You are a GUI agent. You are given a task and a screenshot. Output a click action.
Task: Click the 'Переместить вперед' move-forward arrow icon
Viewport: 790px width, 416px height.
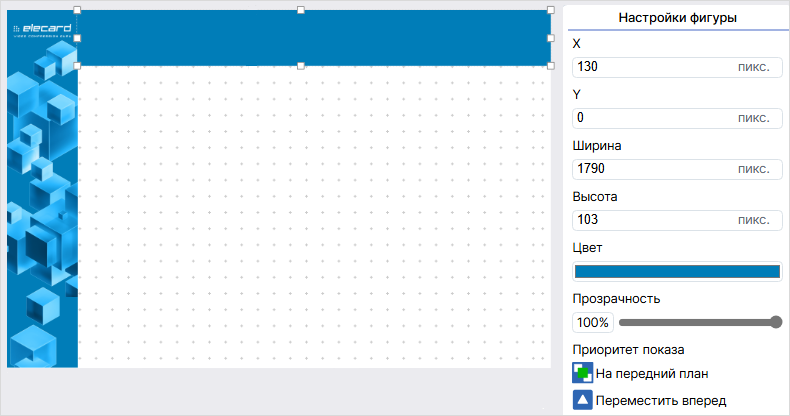(x=582, y=401)
